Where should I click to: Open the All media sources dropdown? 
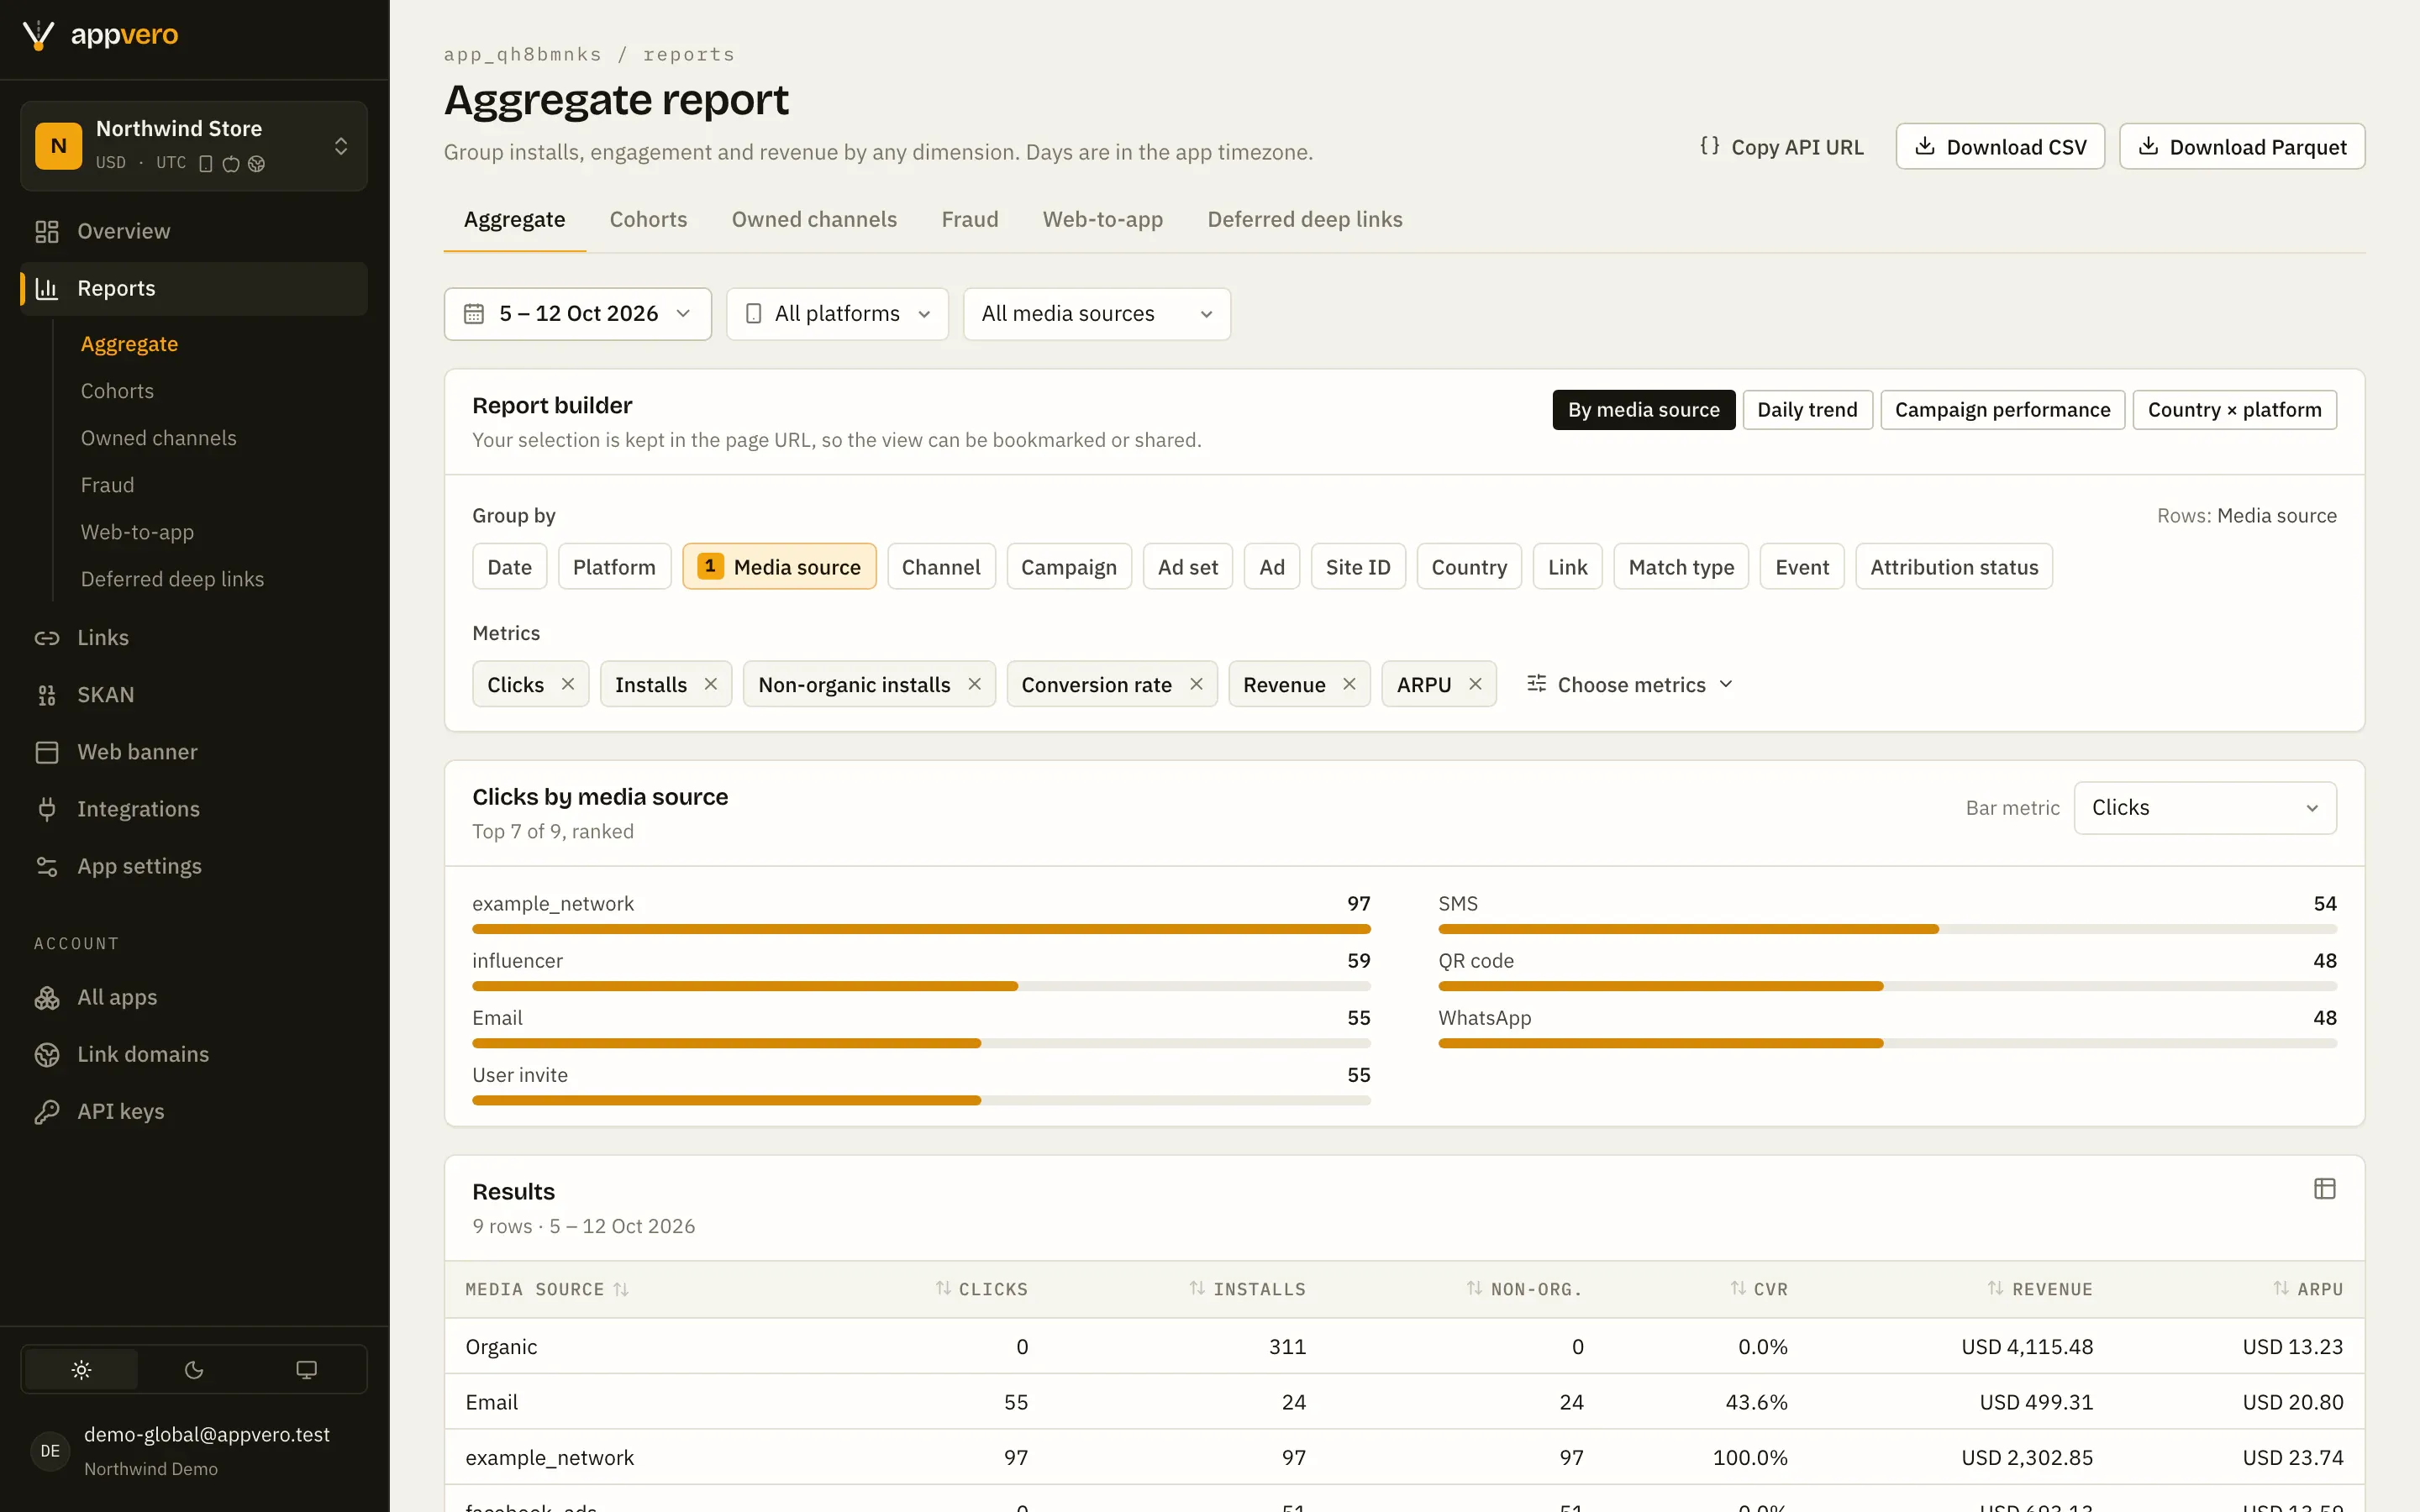click(1096, 314)
